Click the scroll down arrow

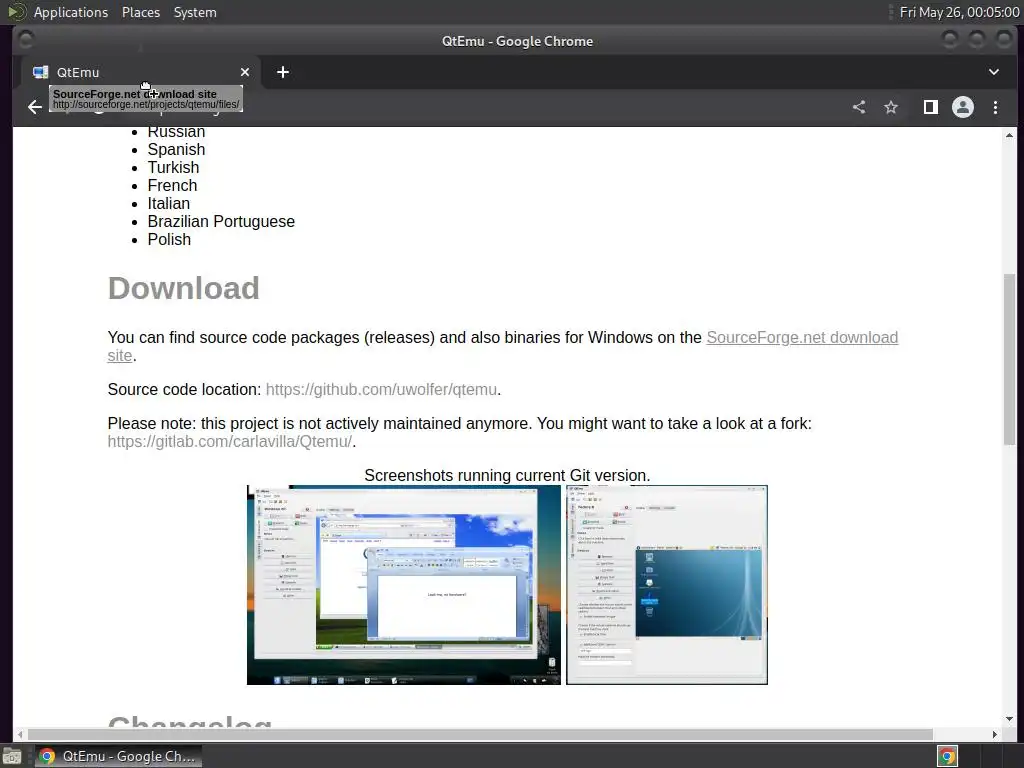pyautogui.click(x=1010, y=719)
